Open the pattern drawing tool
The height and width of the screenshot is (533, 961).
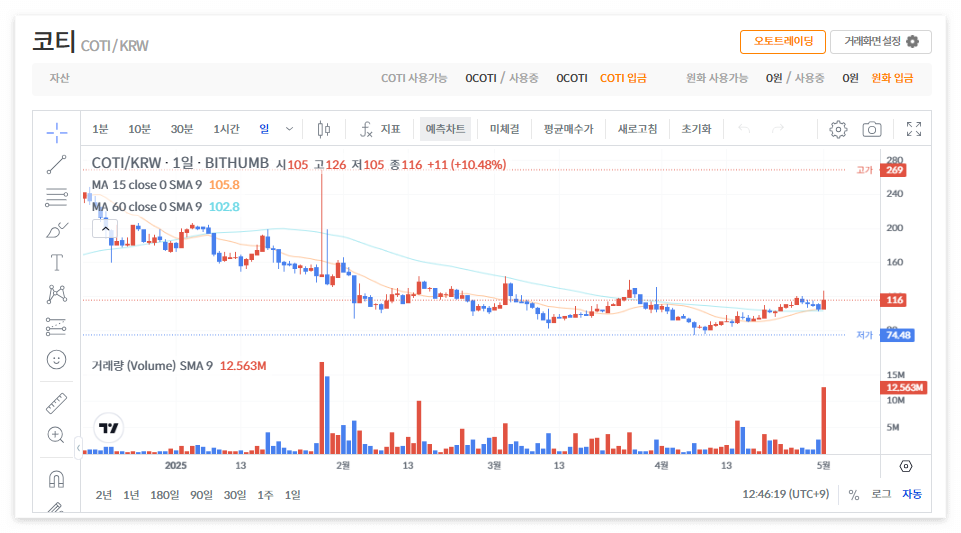(x=56, y=294)
